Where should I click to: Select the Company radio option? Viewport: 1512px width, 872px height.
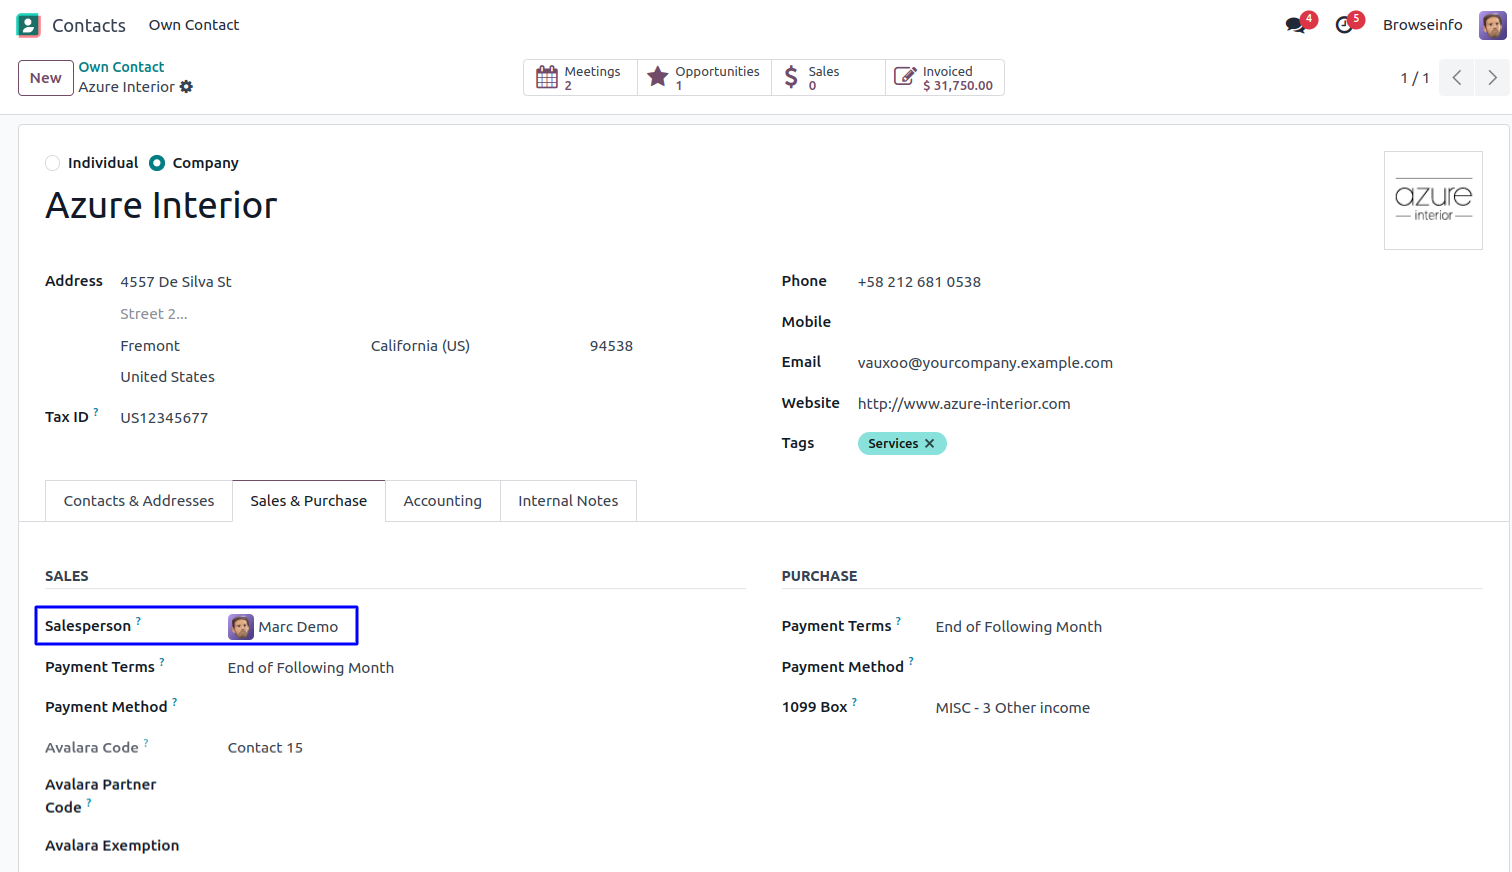(x=157, y=163)
